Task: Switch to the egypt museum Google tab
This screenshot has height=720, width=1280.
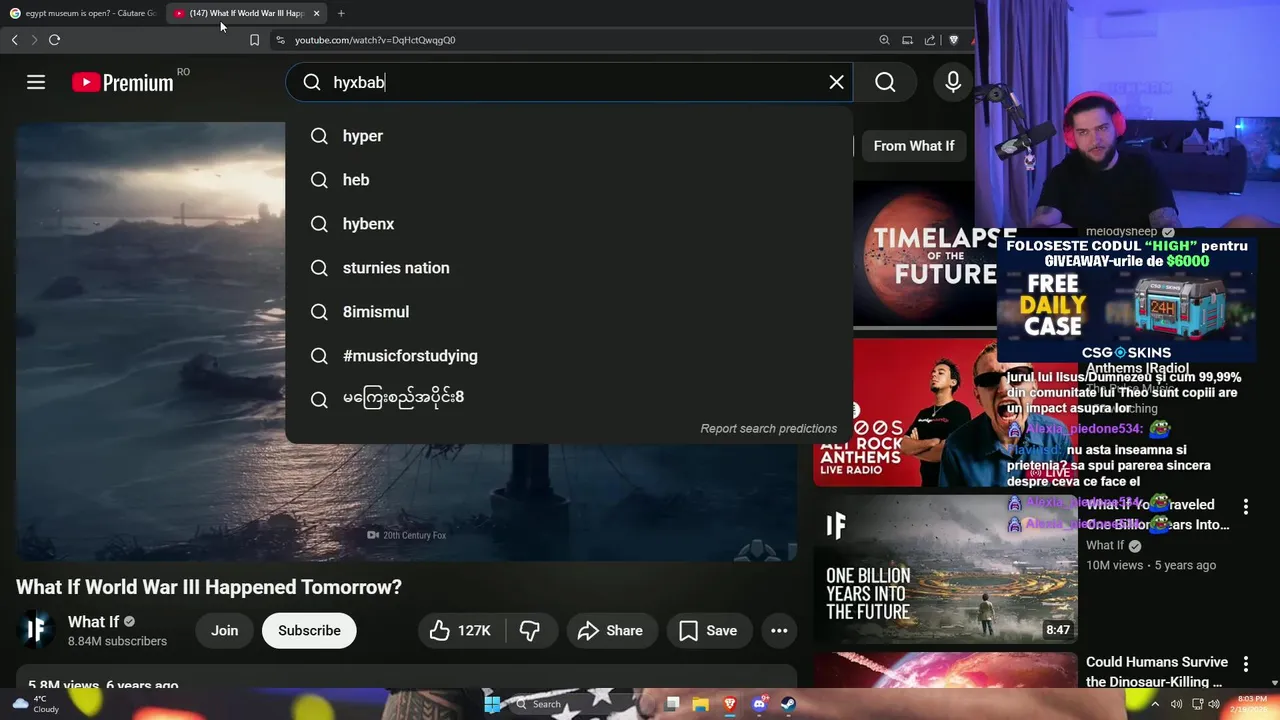Action: tap(82, 13)
